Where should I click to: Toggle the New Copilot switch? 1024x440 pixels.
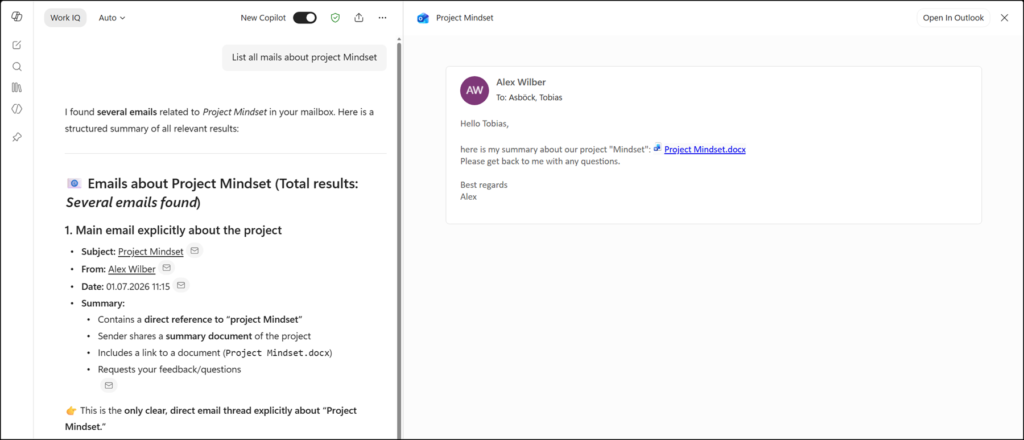pos(304,18)
